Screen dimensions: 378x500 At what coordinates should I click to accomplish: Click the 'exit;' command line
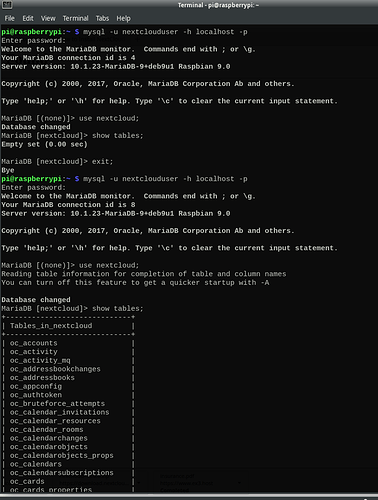pos(57,162)
